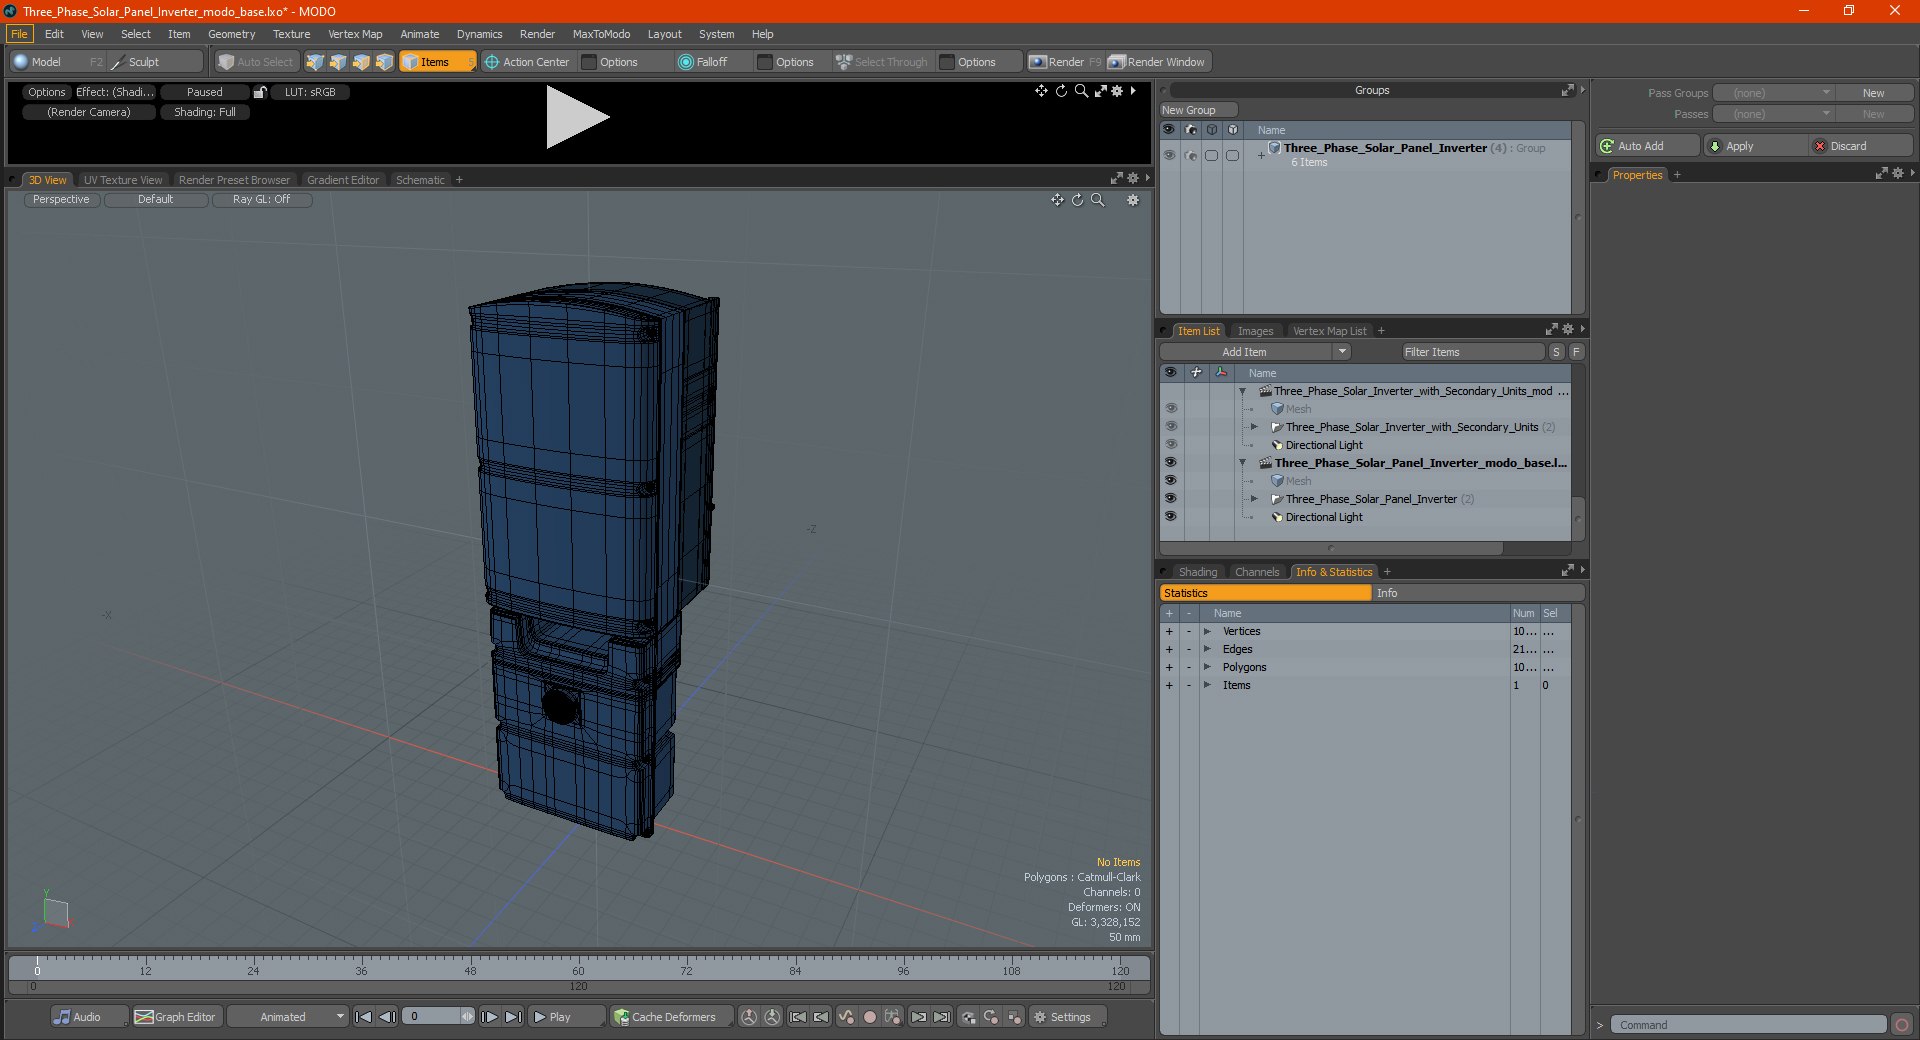Open Action Center menu

[x=527, y=62]
